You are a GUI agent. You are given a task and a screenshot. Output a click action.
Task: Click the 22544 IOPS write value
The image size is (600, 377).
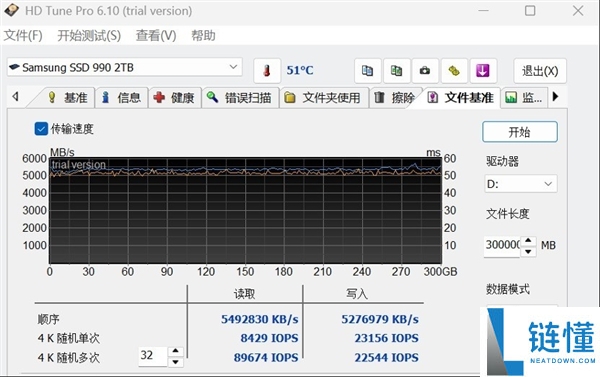click(386, 357)
